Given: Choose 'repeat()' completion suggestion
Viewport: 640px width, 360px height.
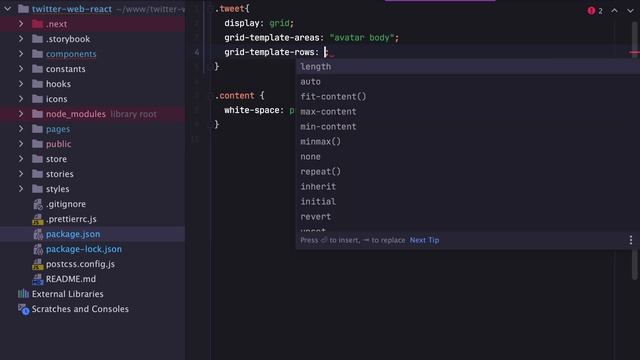Looking at the screenshot, I should pyautogui.click(x=468, y=171).
